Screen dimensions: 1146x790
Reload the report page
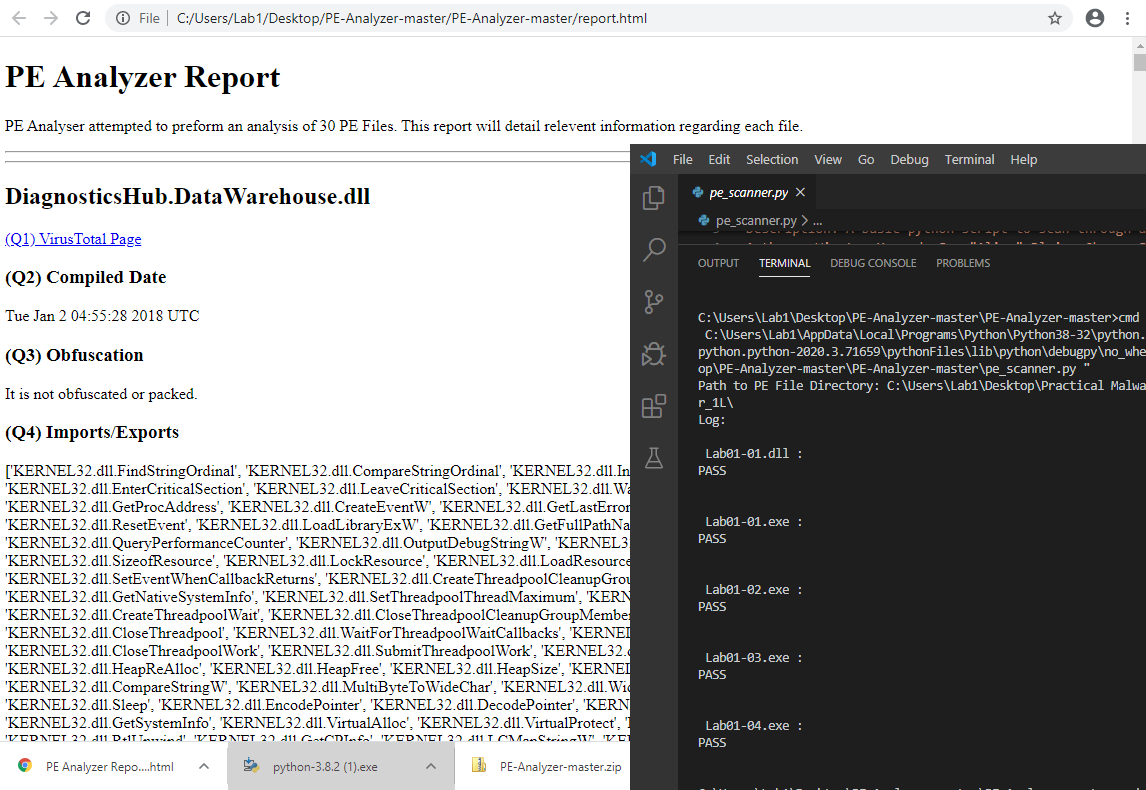pos(83,18)
